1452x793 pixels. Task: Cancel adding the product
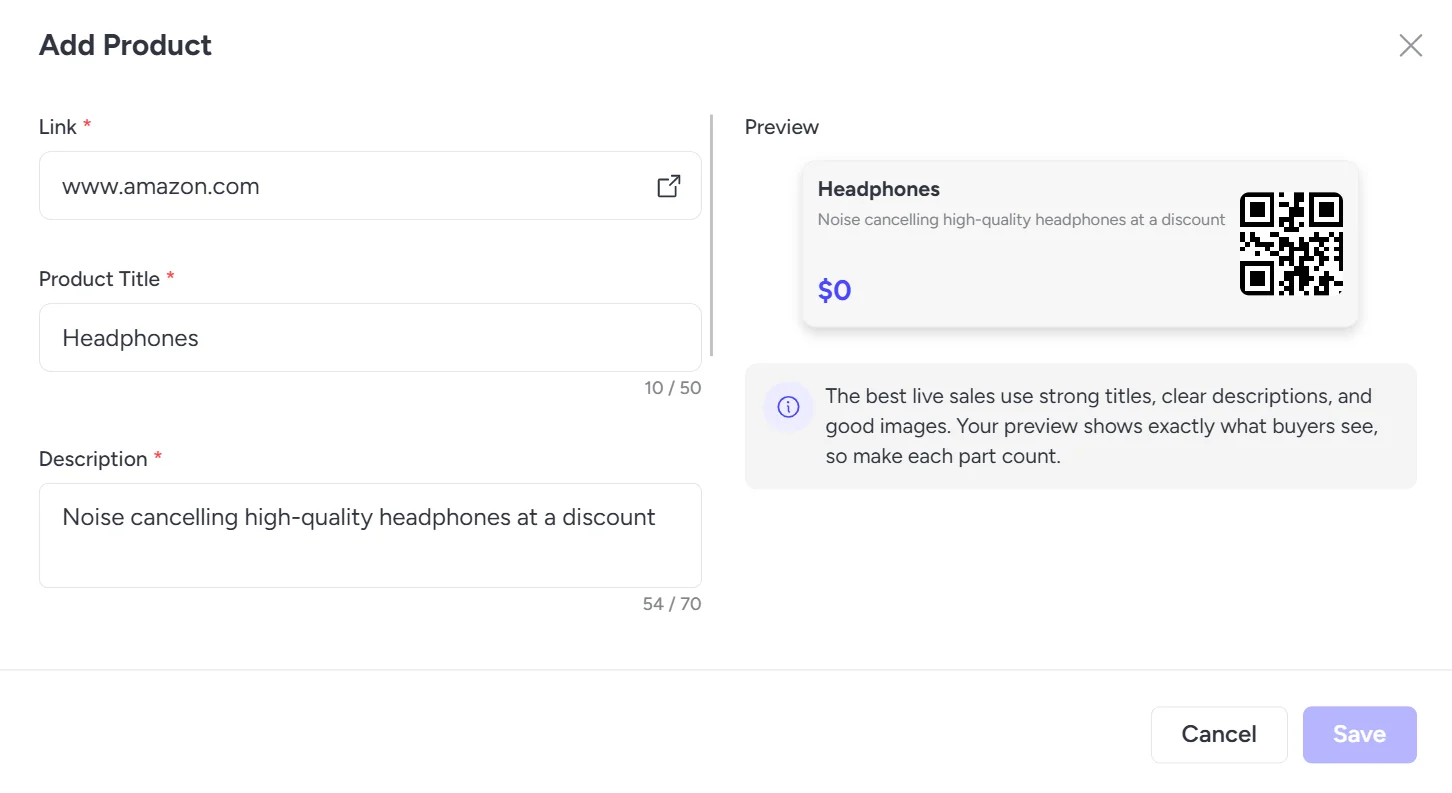pyautogui.click(x=1219, y=735)
